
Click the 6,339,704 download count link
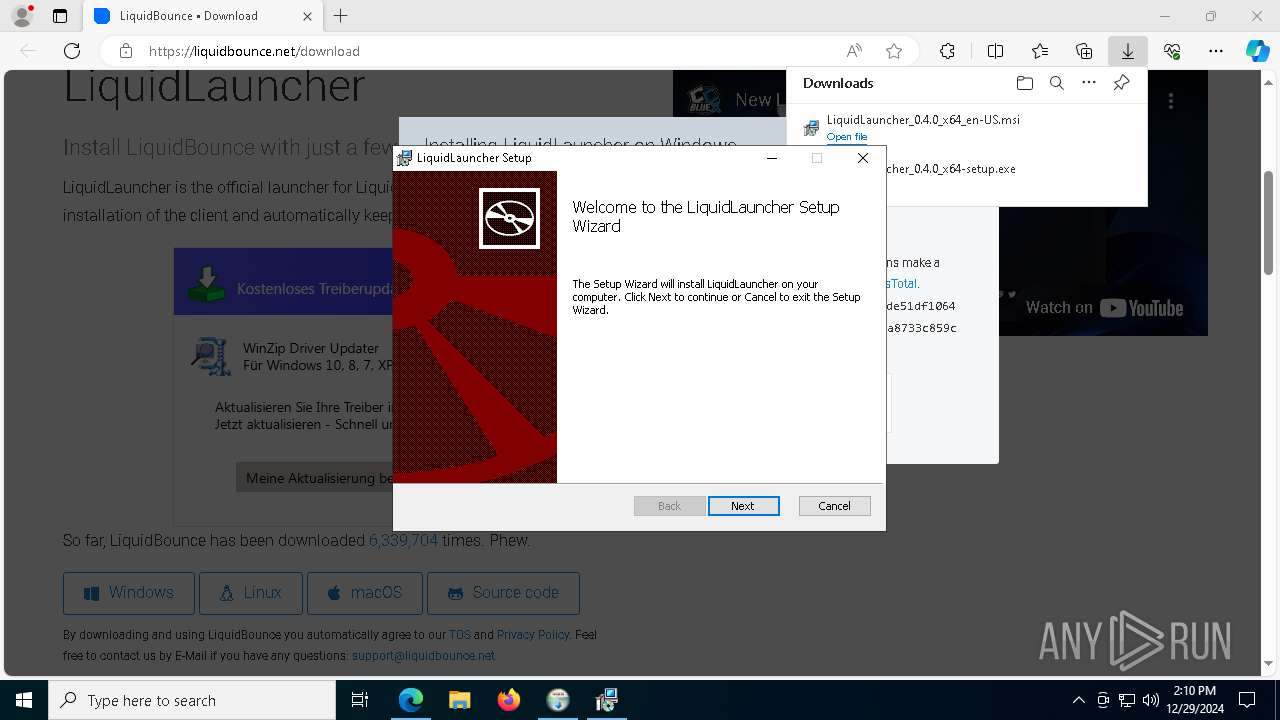pos(403,541)
